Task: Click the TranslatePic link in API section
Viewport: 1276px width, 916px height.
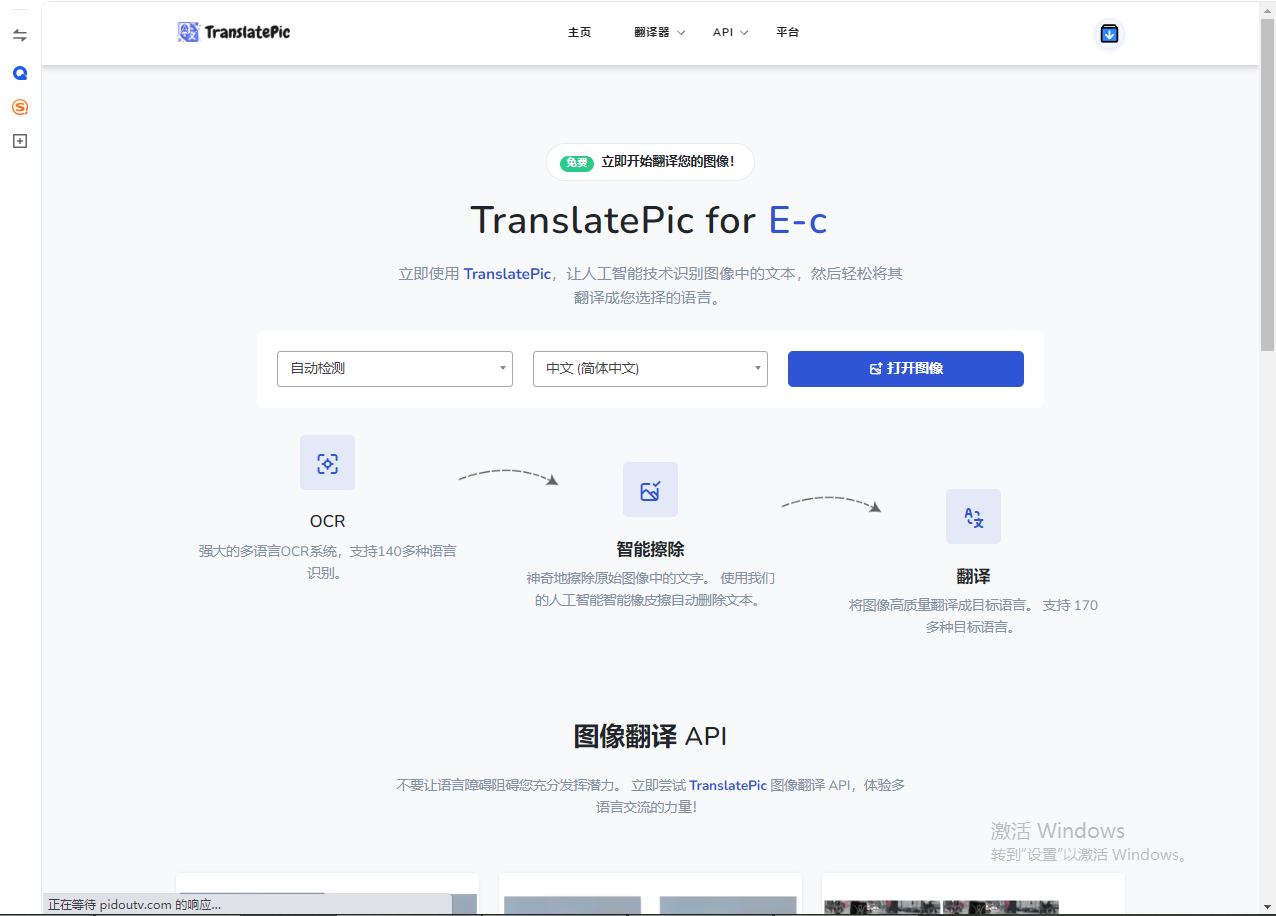Action: (728, 786)
